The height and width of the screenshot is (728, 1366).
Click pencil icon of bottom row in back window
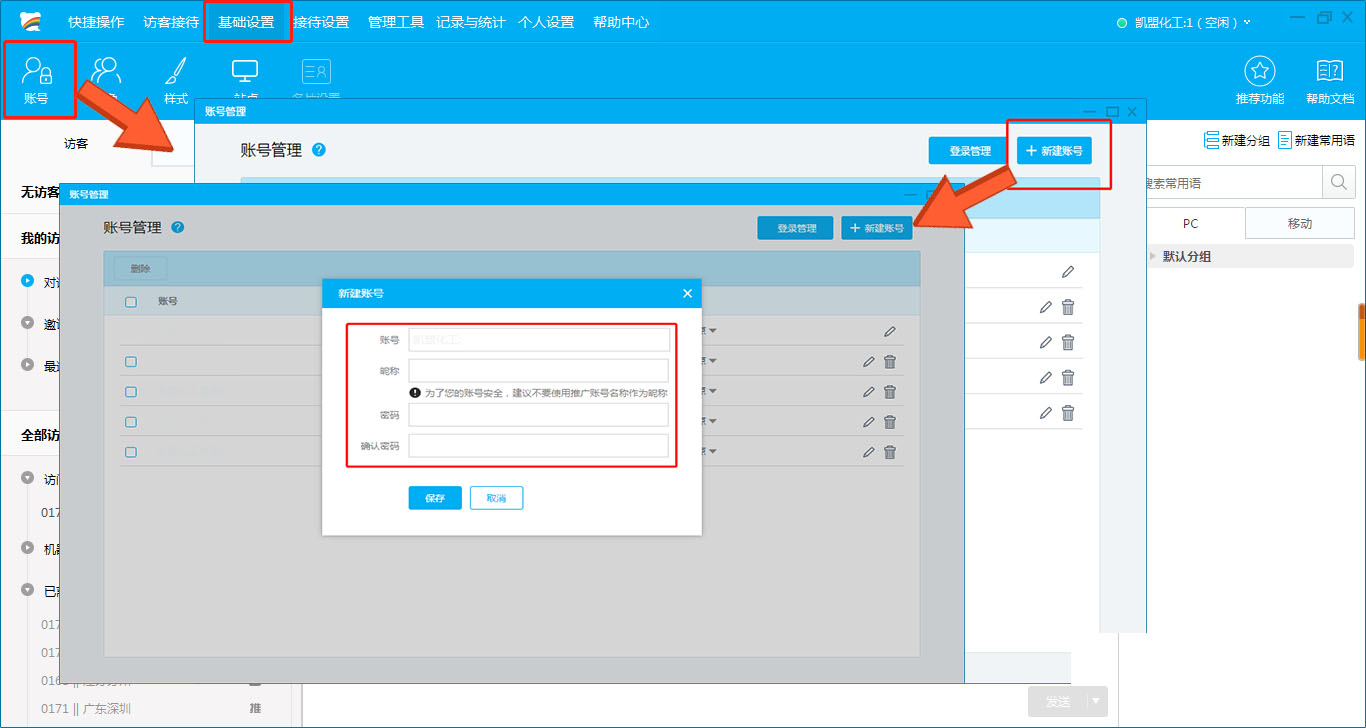coord(1046,412)
